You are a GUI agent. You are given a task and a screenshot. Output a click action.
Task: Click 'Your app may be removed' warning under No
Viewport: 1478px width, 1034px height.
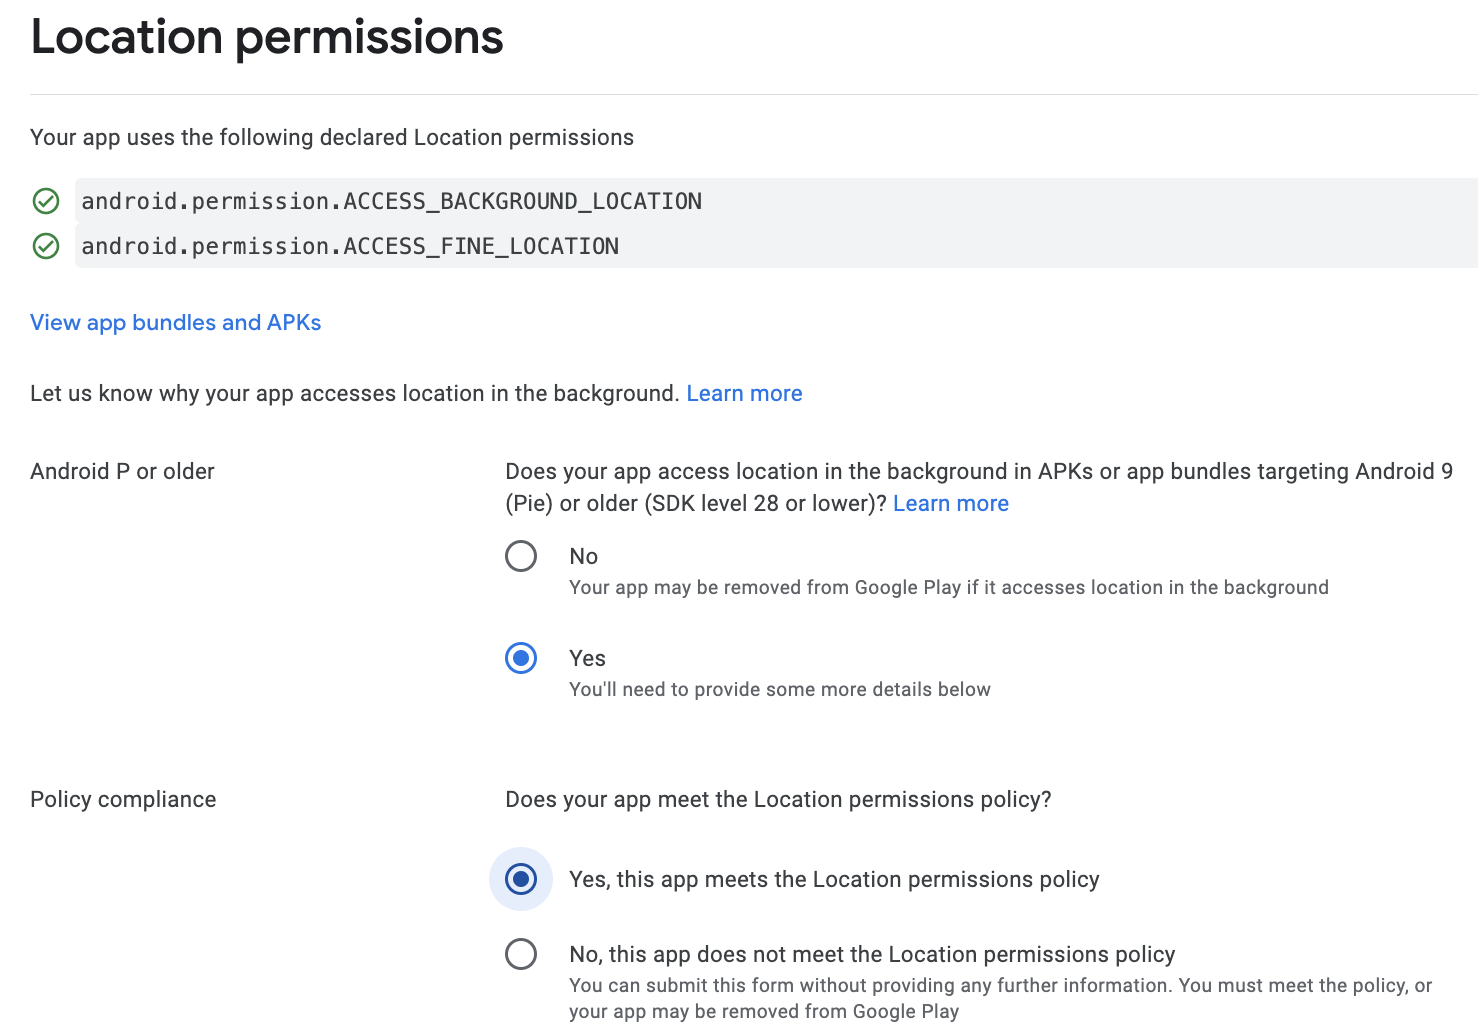(x=948, y=587)
